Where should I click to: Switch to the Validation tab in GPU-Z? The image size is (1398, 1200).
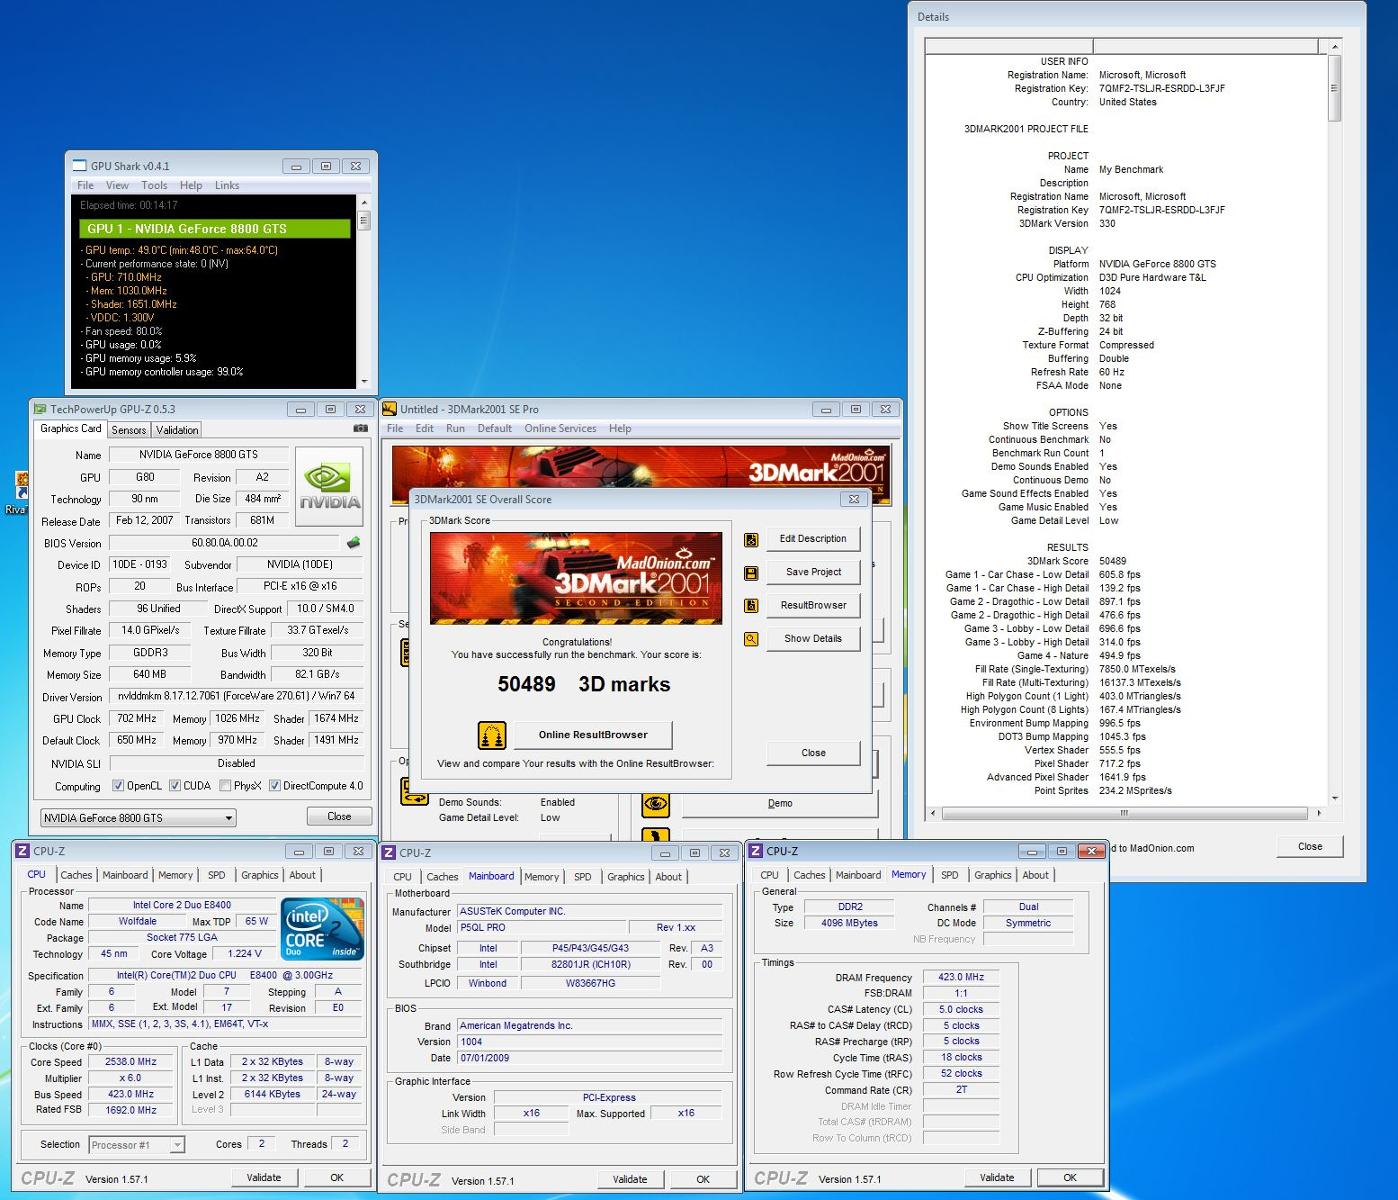click(x=177, y=430)
